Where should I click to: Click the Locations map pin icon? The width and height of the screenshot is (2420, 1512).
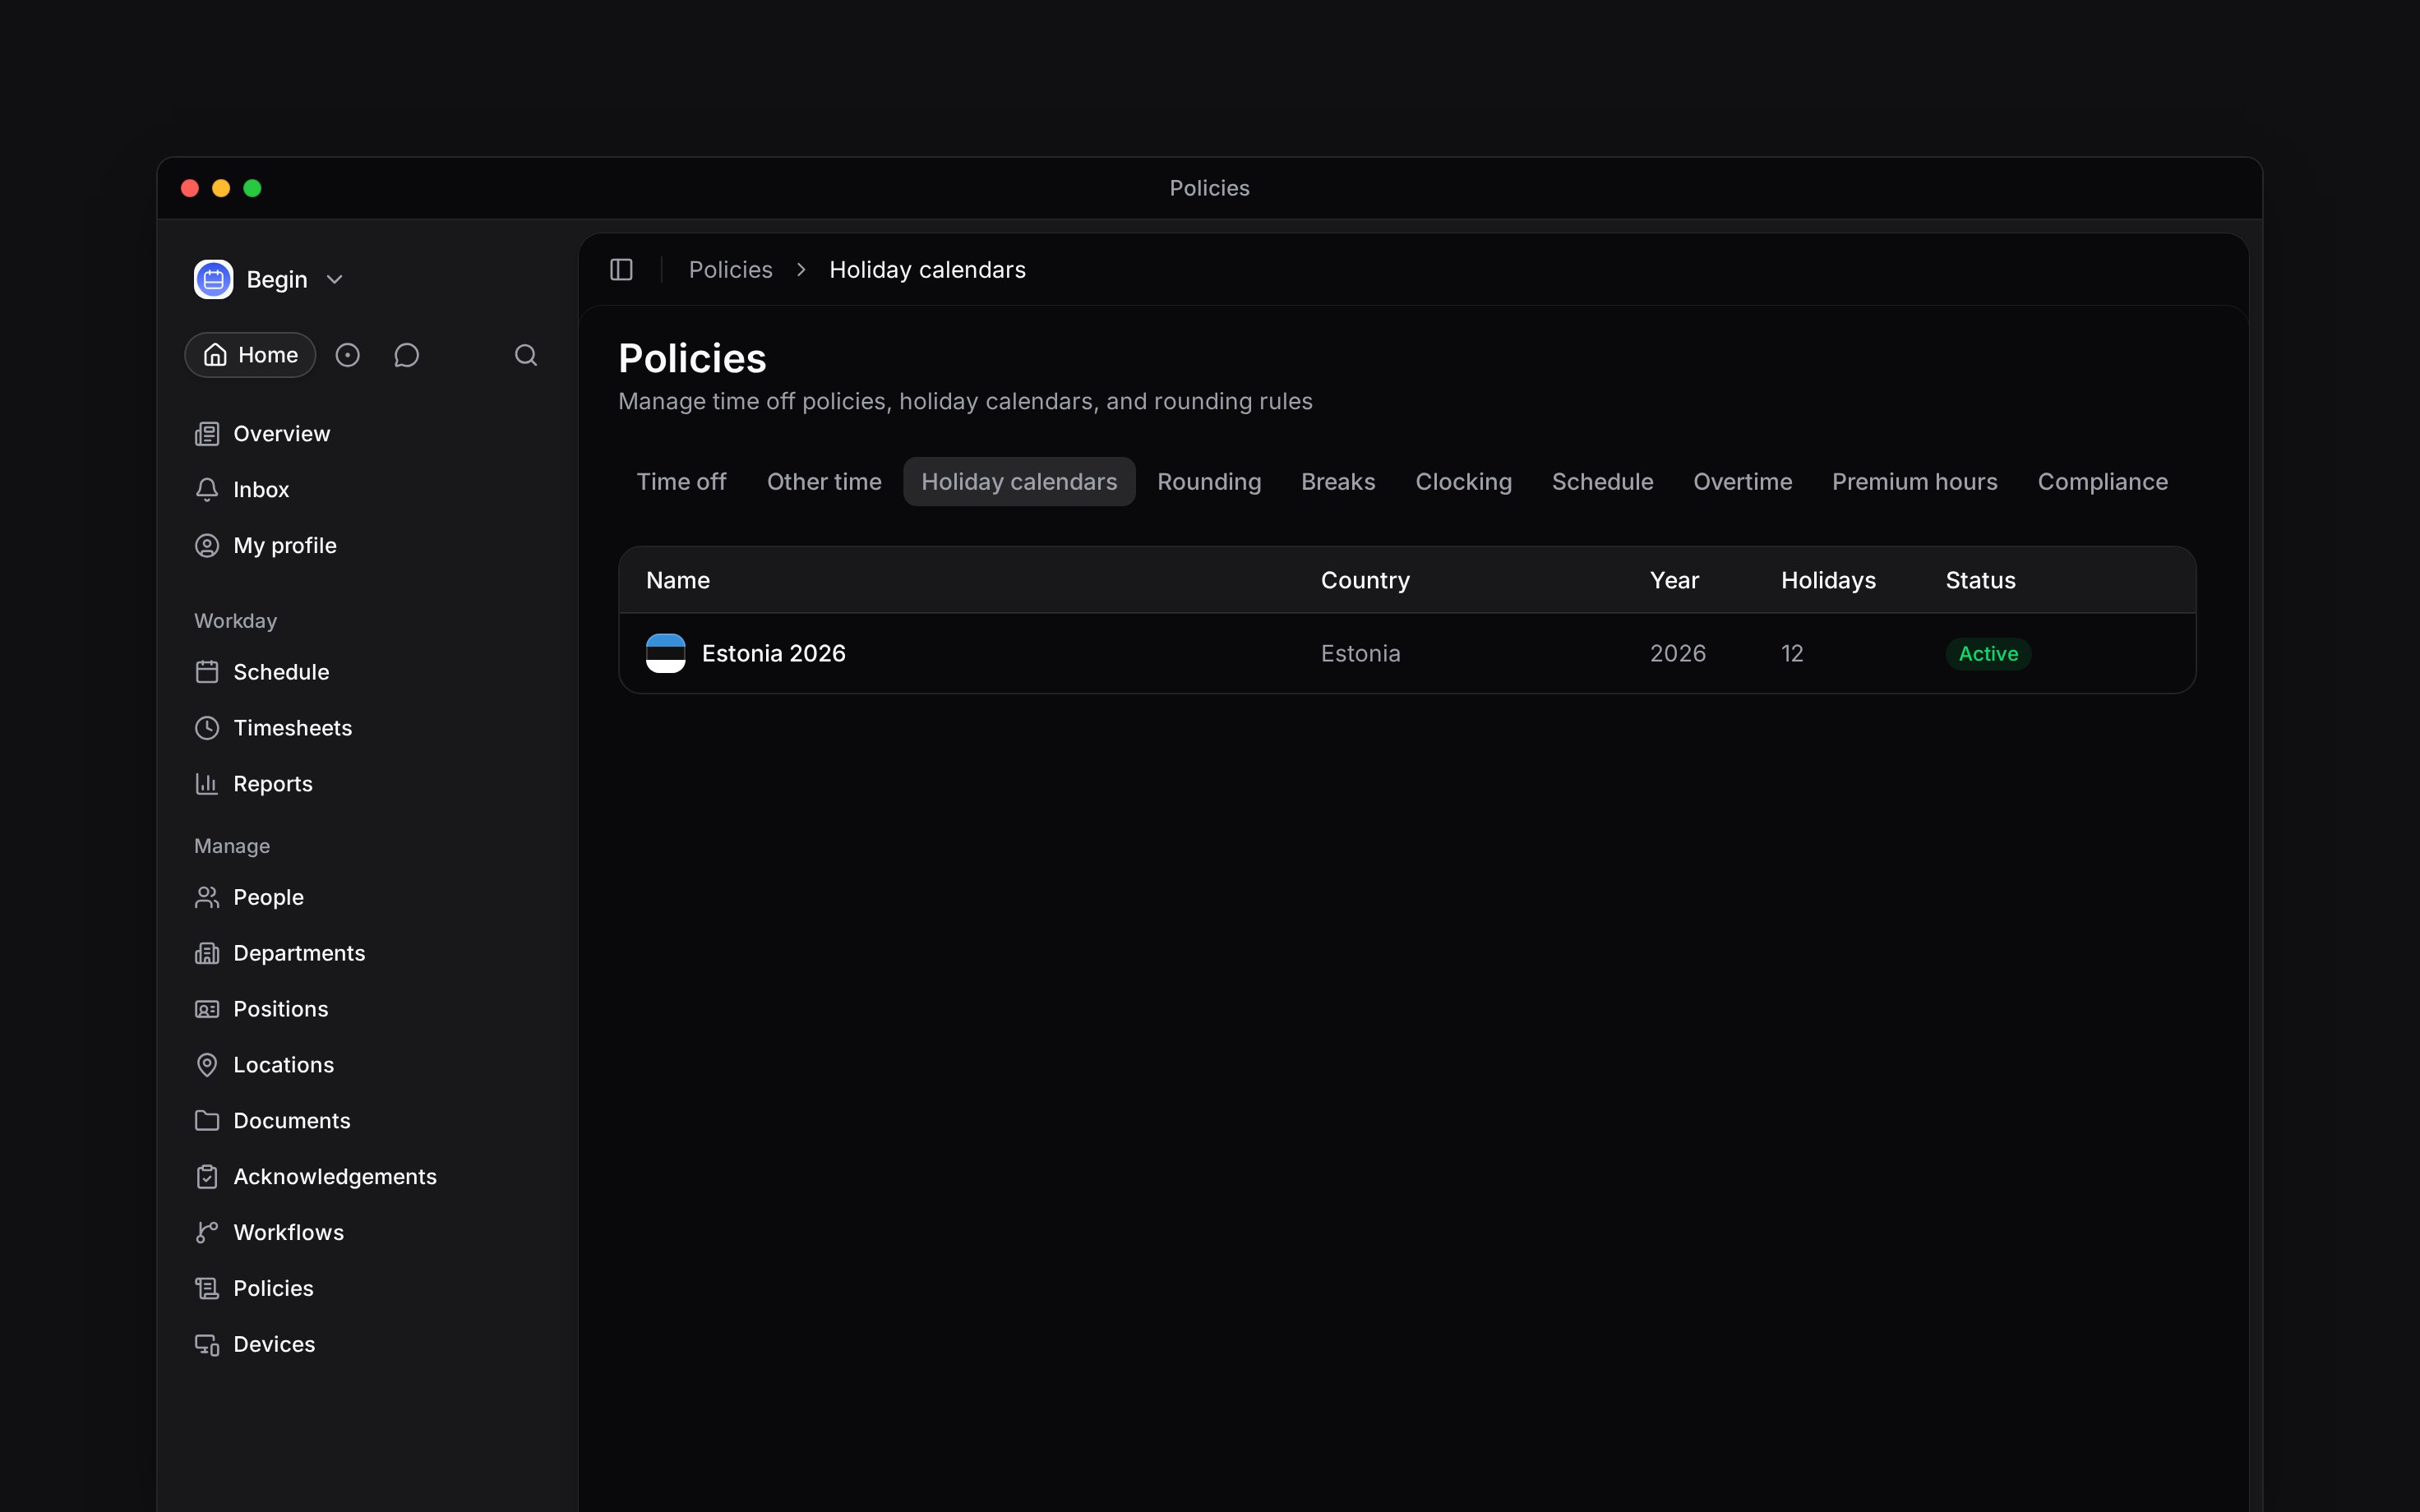coord(207,1065)
